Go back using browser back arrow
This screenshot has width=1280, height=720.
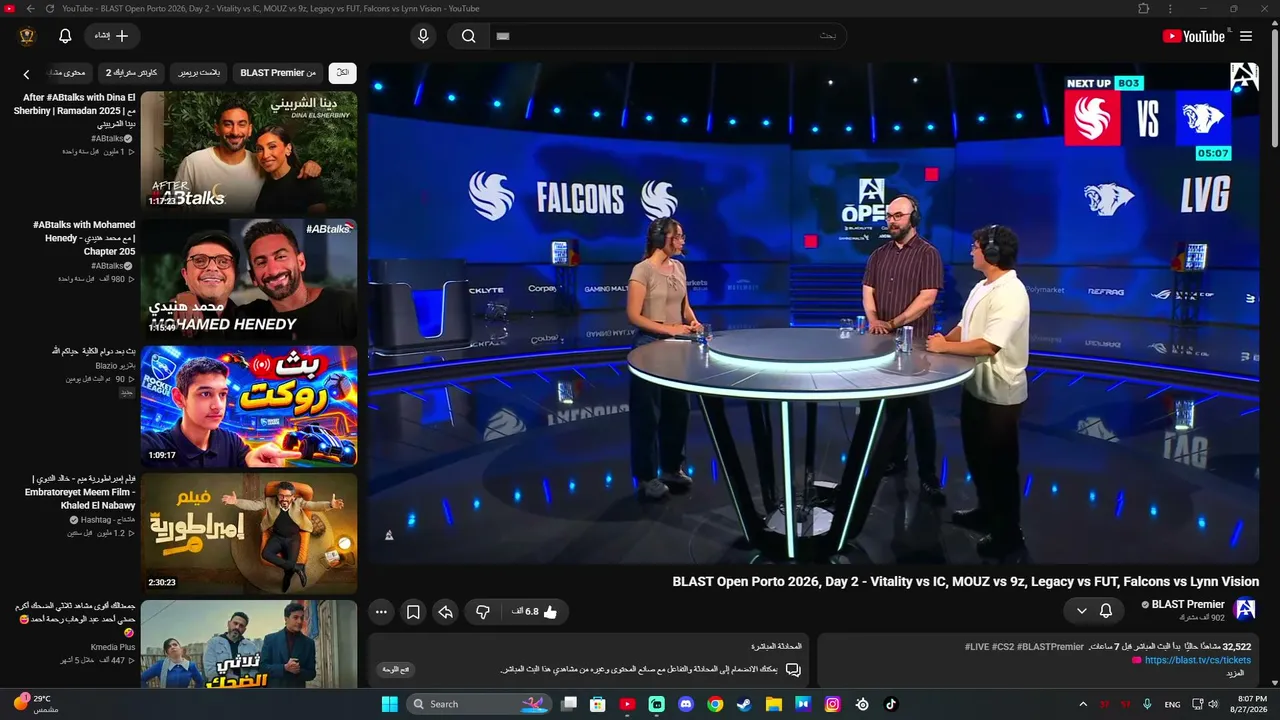[30, 9]
